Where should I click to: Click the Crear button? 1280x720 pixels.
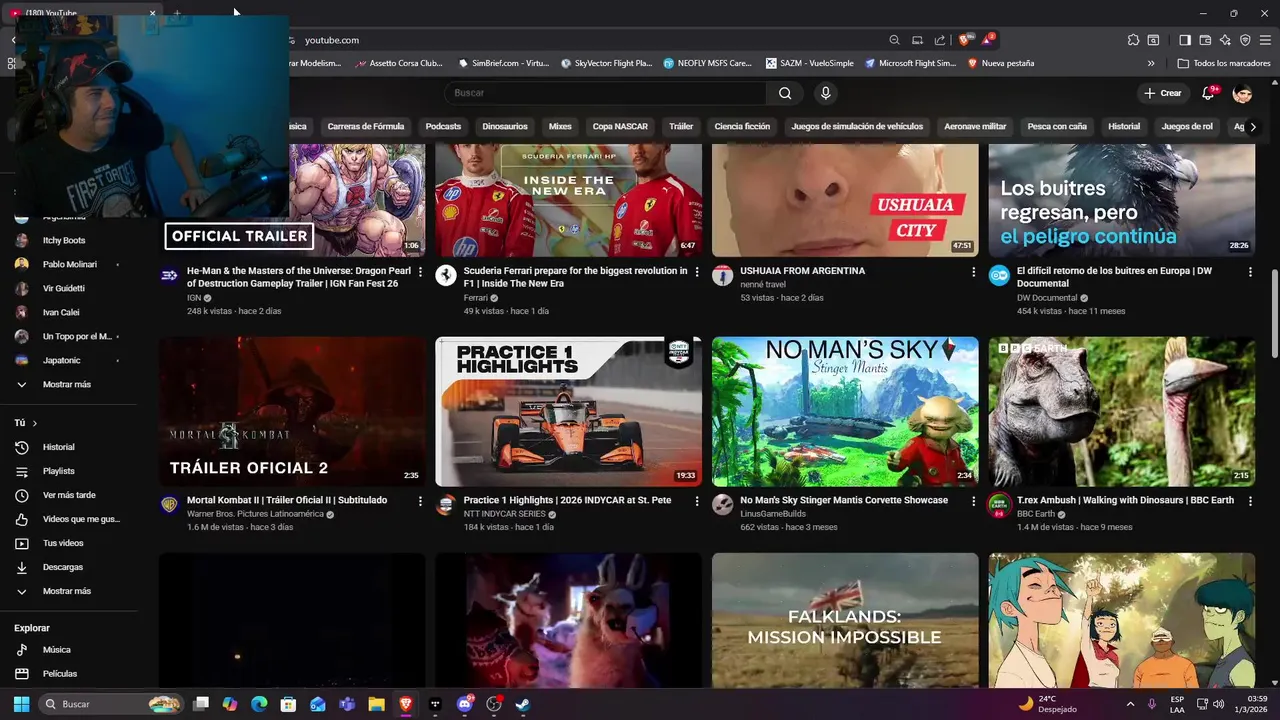tap(1163, 93)
